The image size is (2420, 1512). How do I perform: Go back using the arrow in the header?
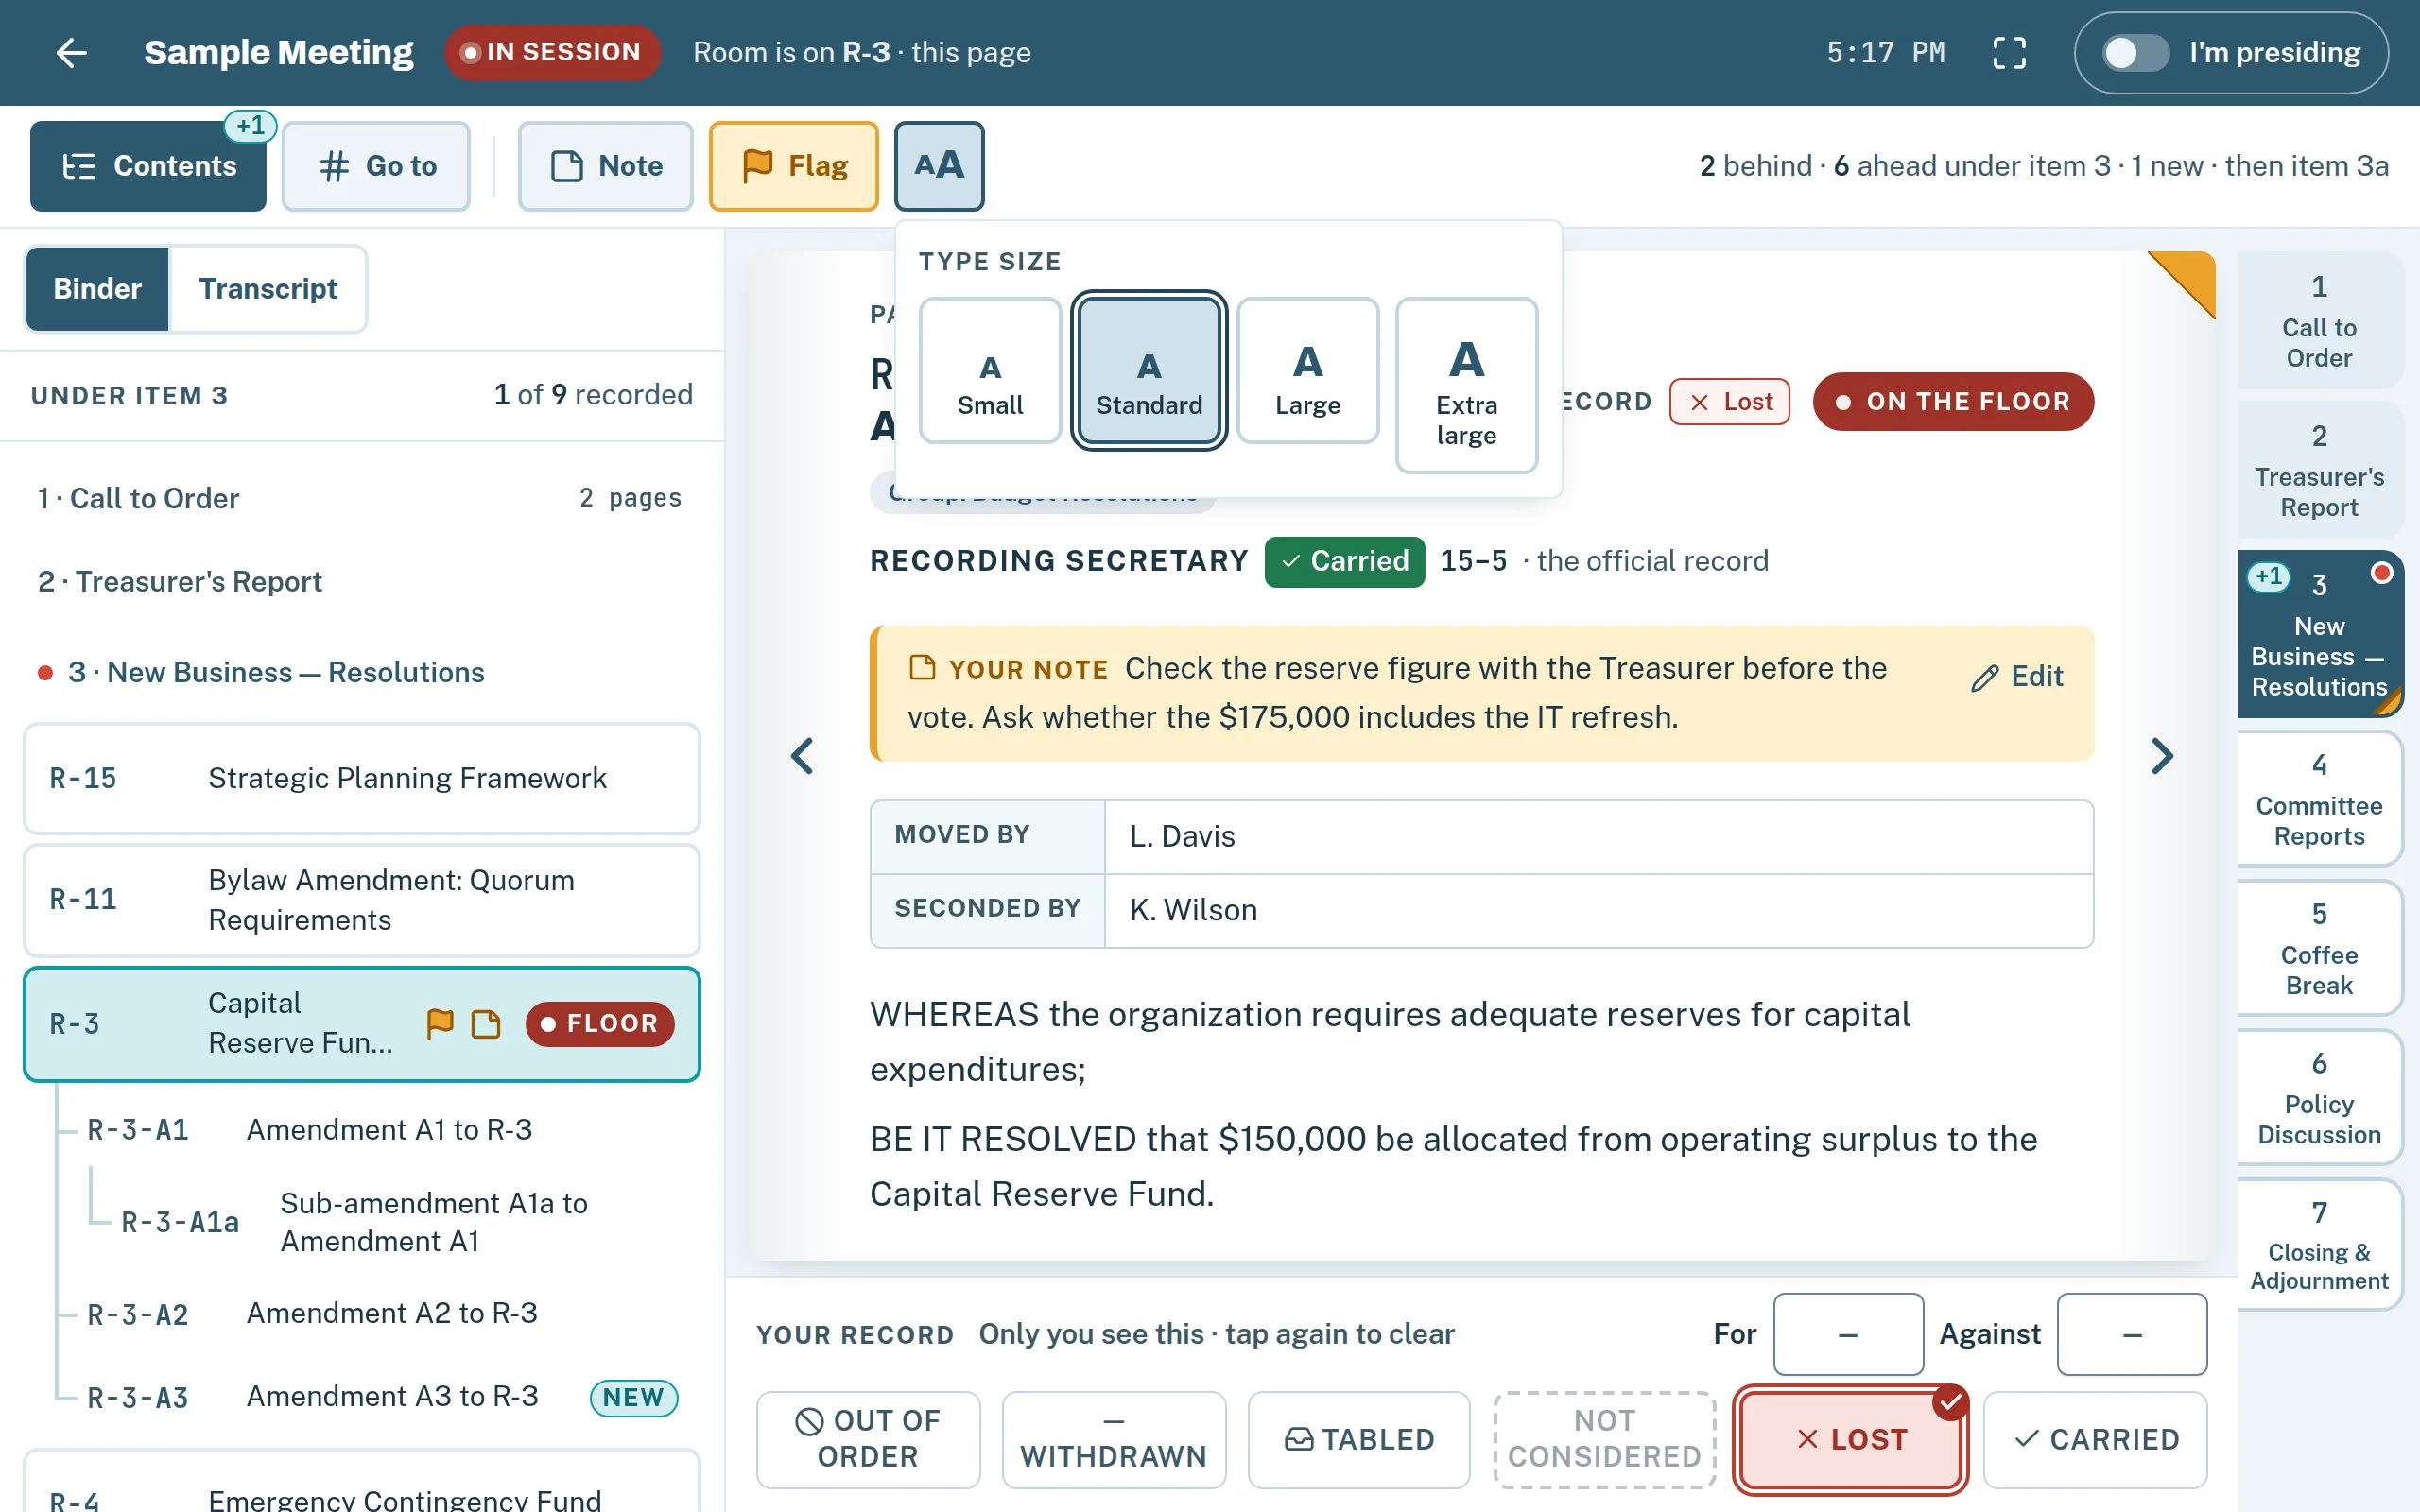[x=72, y=52]
